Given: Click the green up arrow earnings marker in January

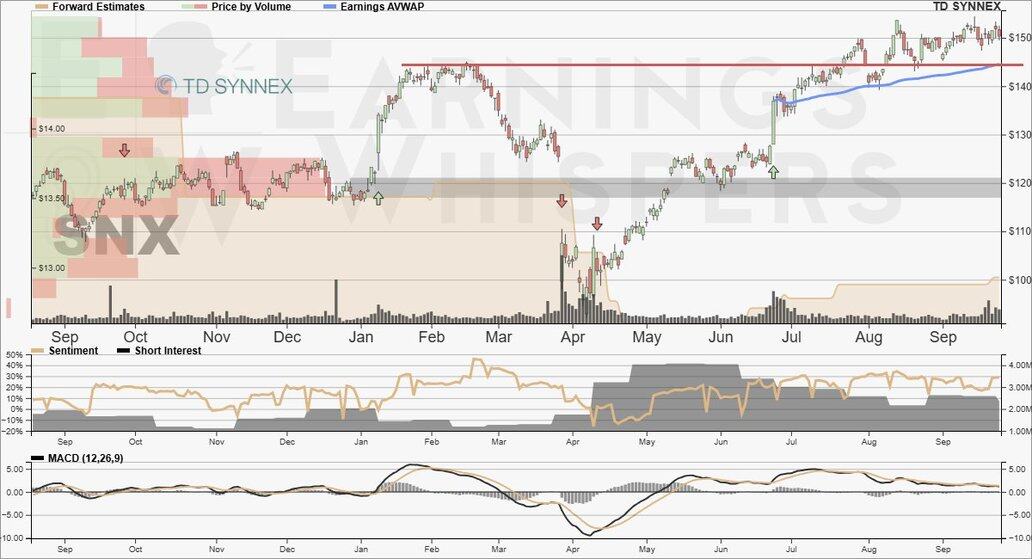Looking at the screenshot, I should pyautogui.click(x=378, y=198).
